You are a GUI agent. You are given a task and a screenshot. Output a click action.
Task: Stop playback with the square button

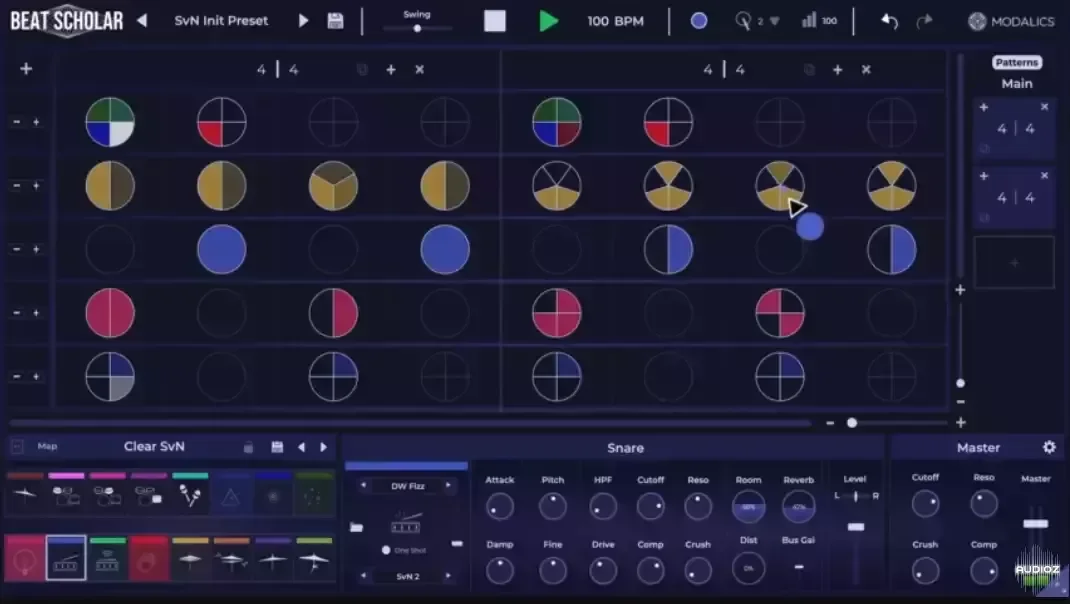[495, 21]
